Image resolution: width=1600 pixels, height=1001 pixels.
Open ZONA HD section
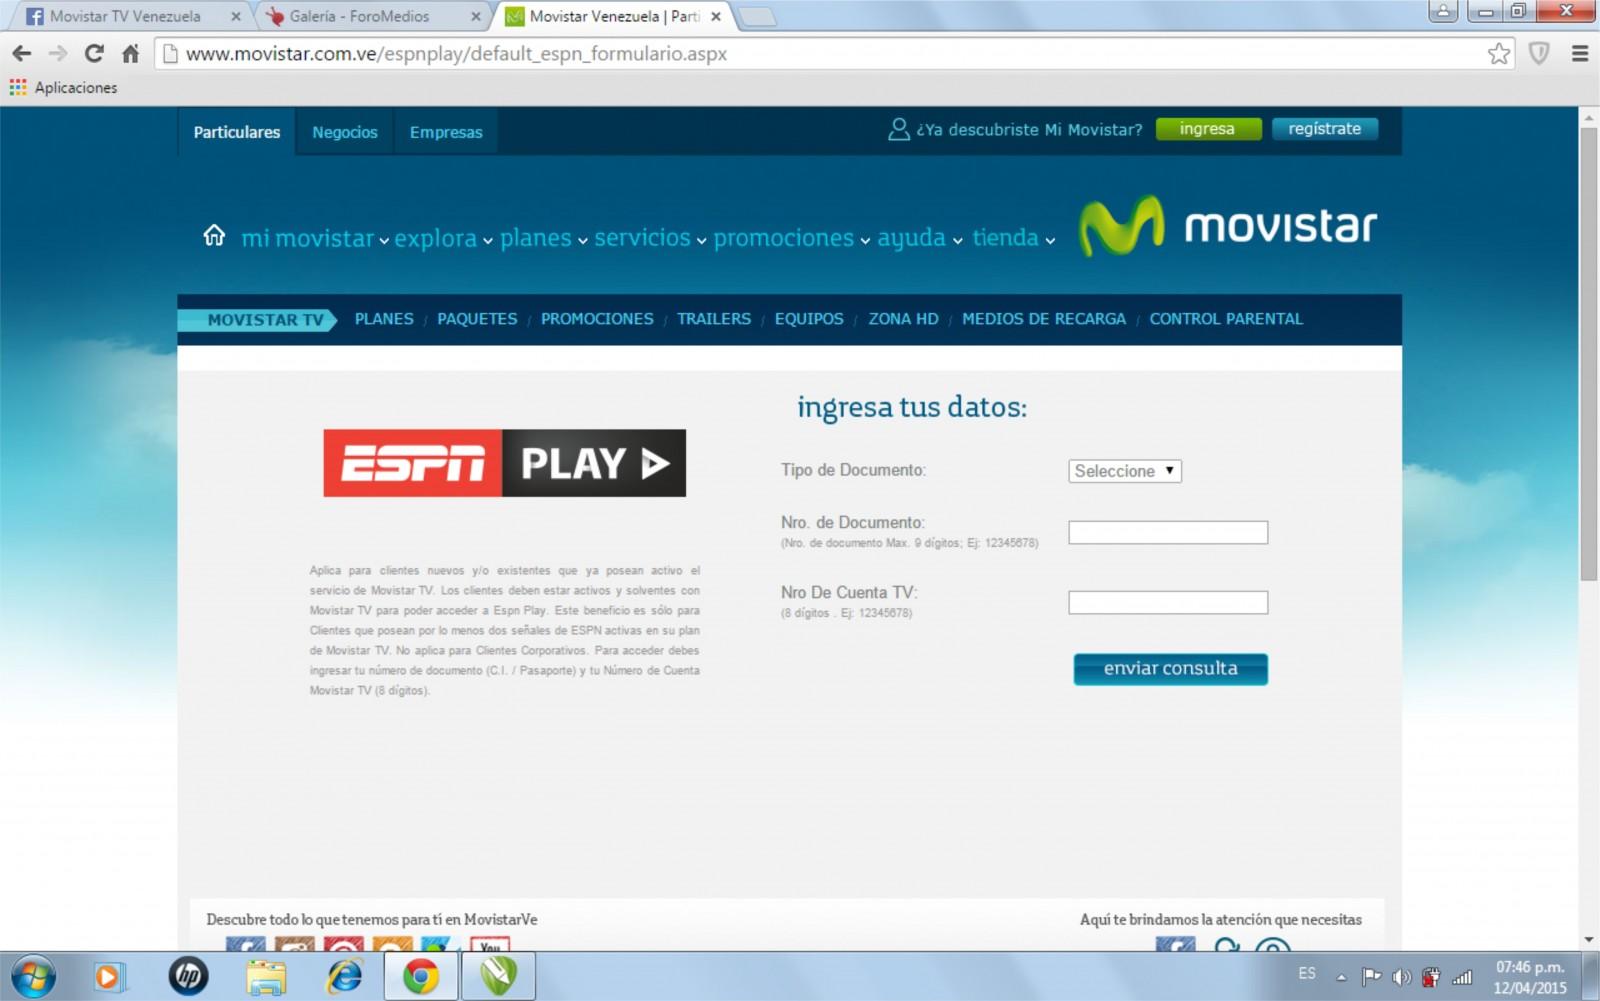click(x=903, y=319)
